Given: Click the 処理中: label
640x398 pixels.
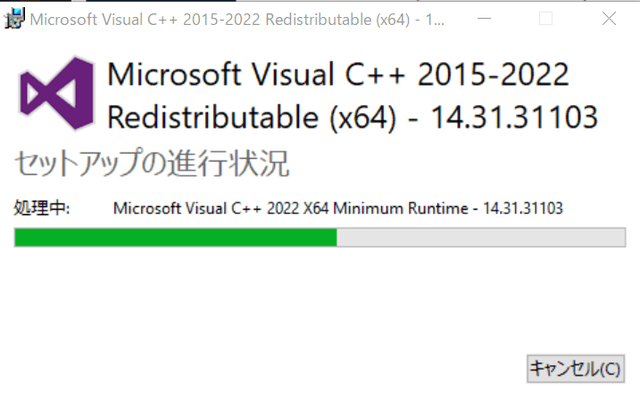Looking at the screenshot, I should [x=42, y=208].
